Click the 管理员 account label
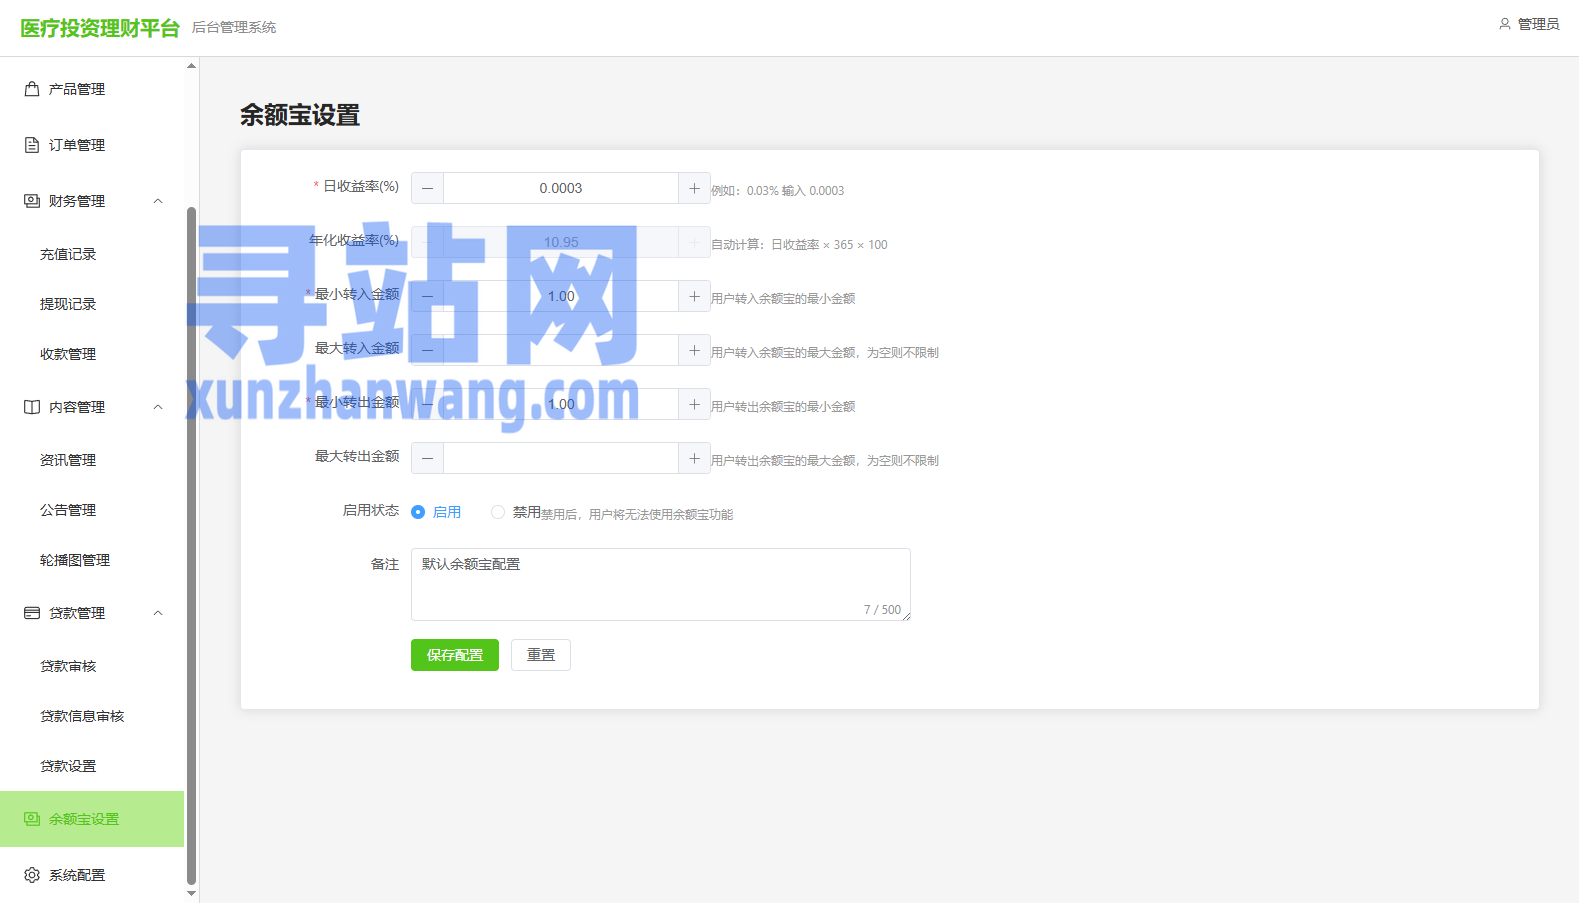The image size is (1579, 903). click(x=1538, y=24)
